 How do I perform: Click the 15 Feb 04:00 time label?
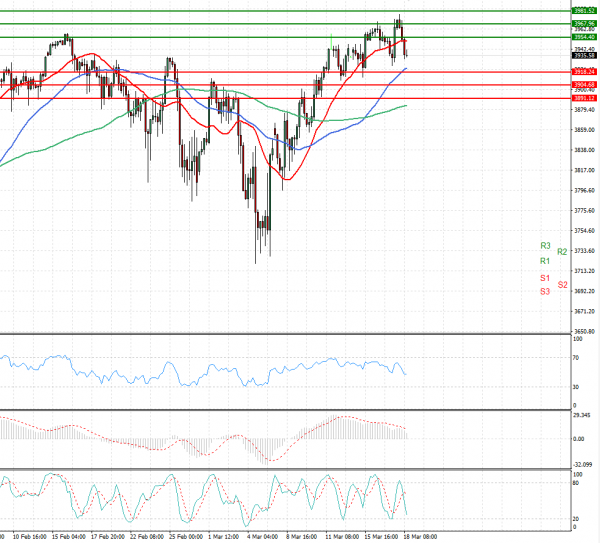pyautogui.click(x=69, y=537)
